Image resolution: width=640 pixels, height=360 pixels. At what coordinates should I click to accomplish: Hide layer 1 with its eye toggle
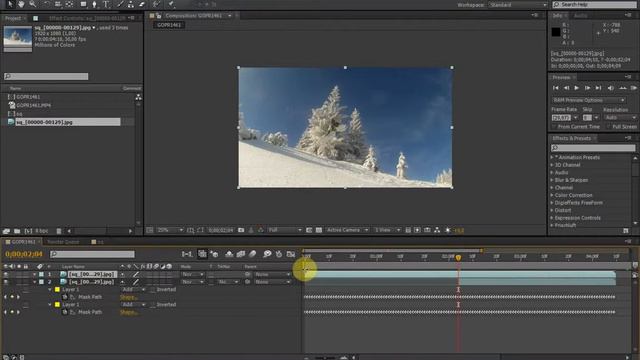point(6,274)
